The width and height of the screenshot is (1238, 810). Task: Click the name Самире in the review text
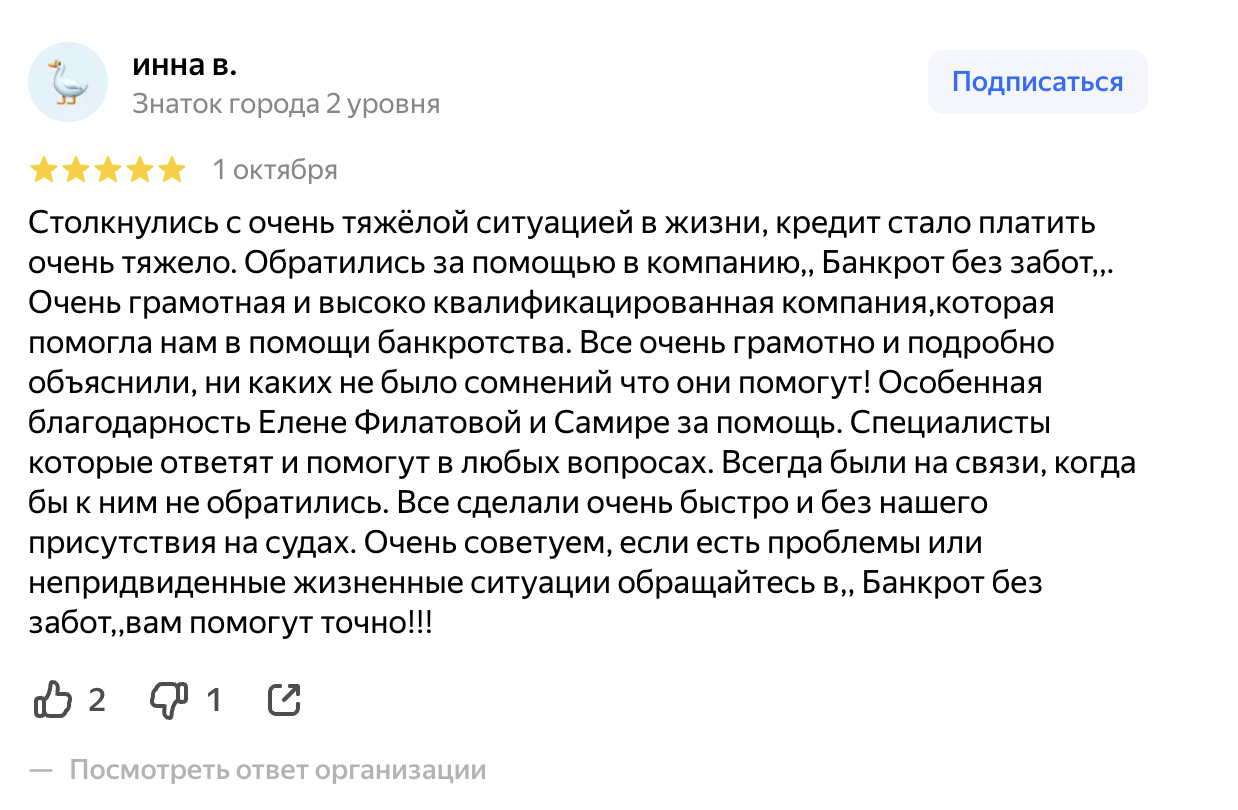603,423
